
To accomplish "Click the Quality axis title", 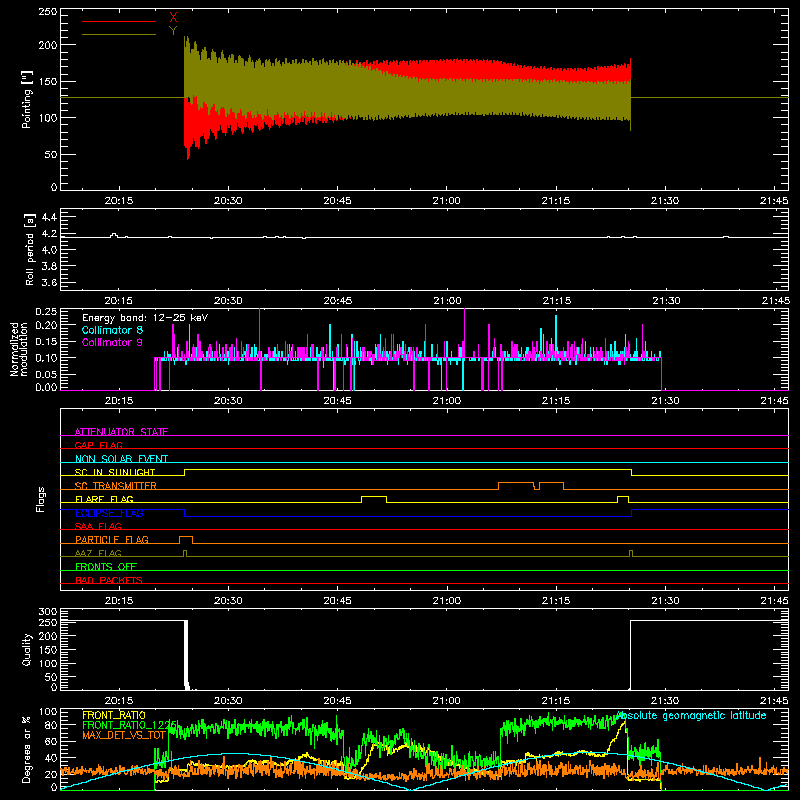I will tap(27, 649).
